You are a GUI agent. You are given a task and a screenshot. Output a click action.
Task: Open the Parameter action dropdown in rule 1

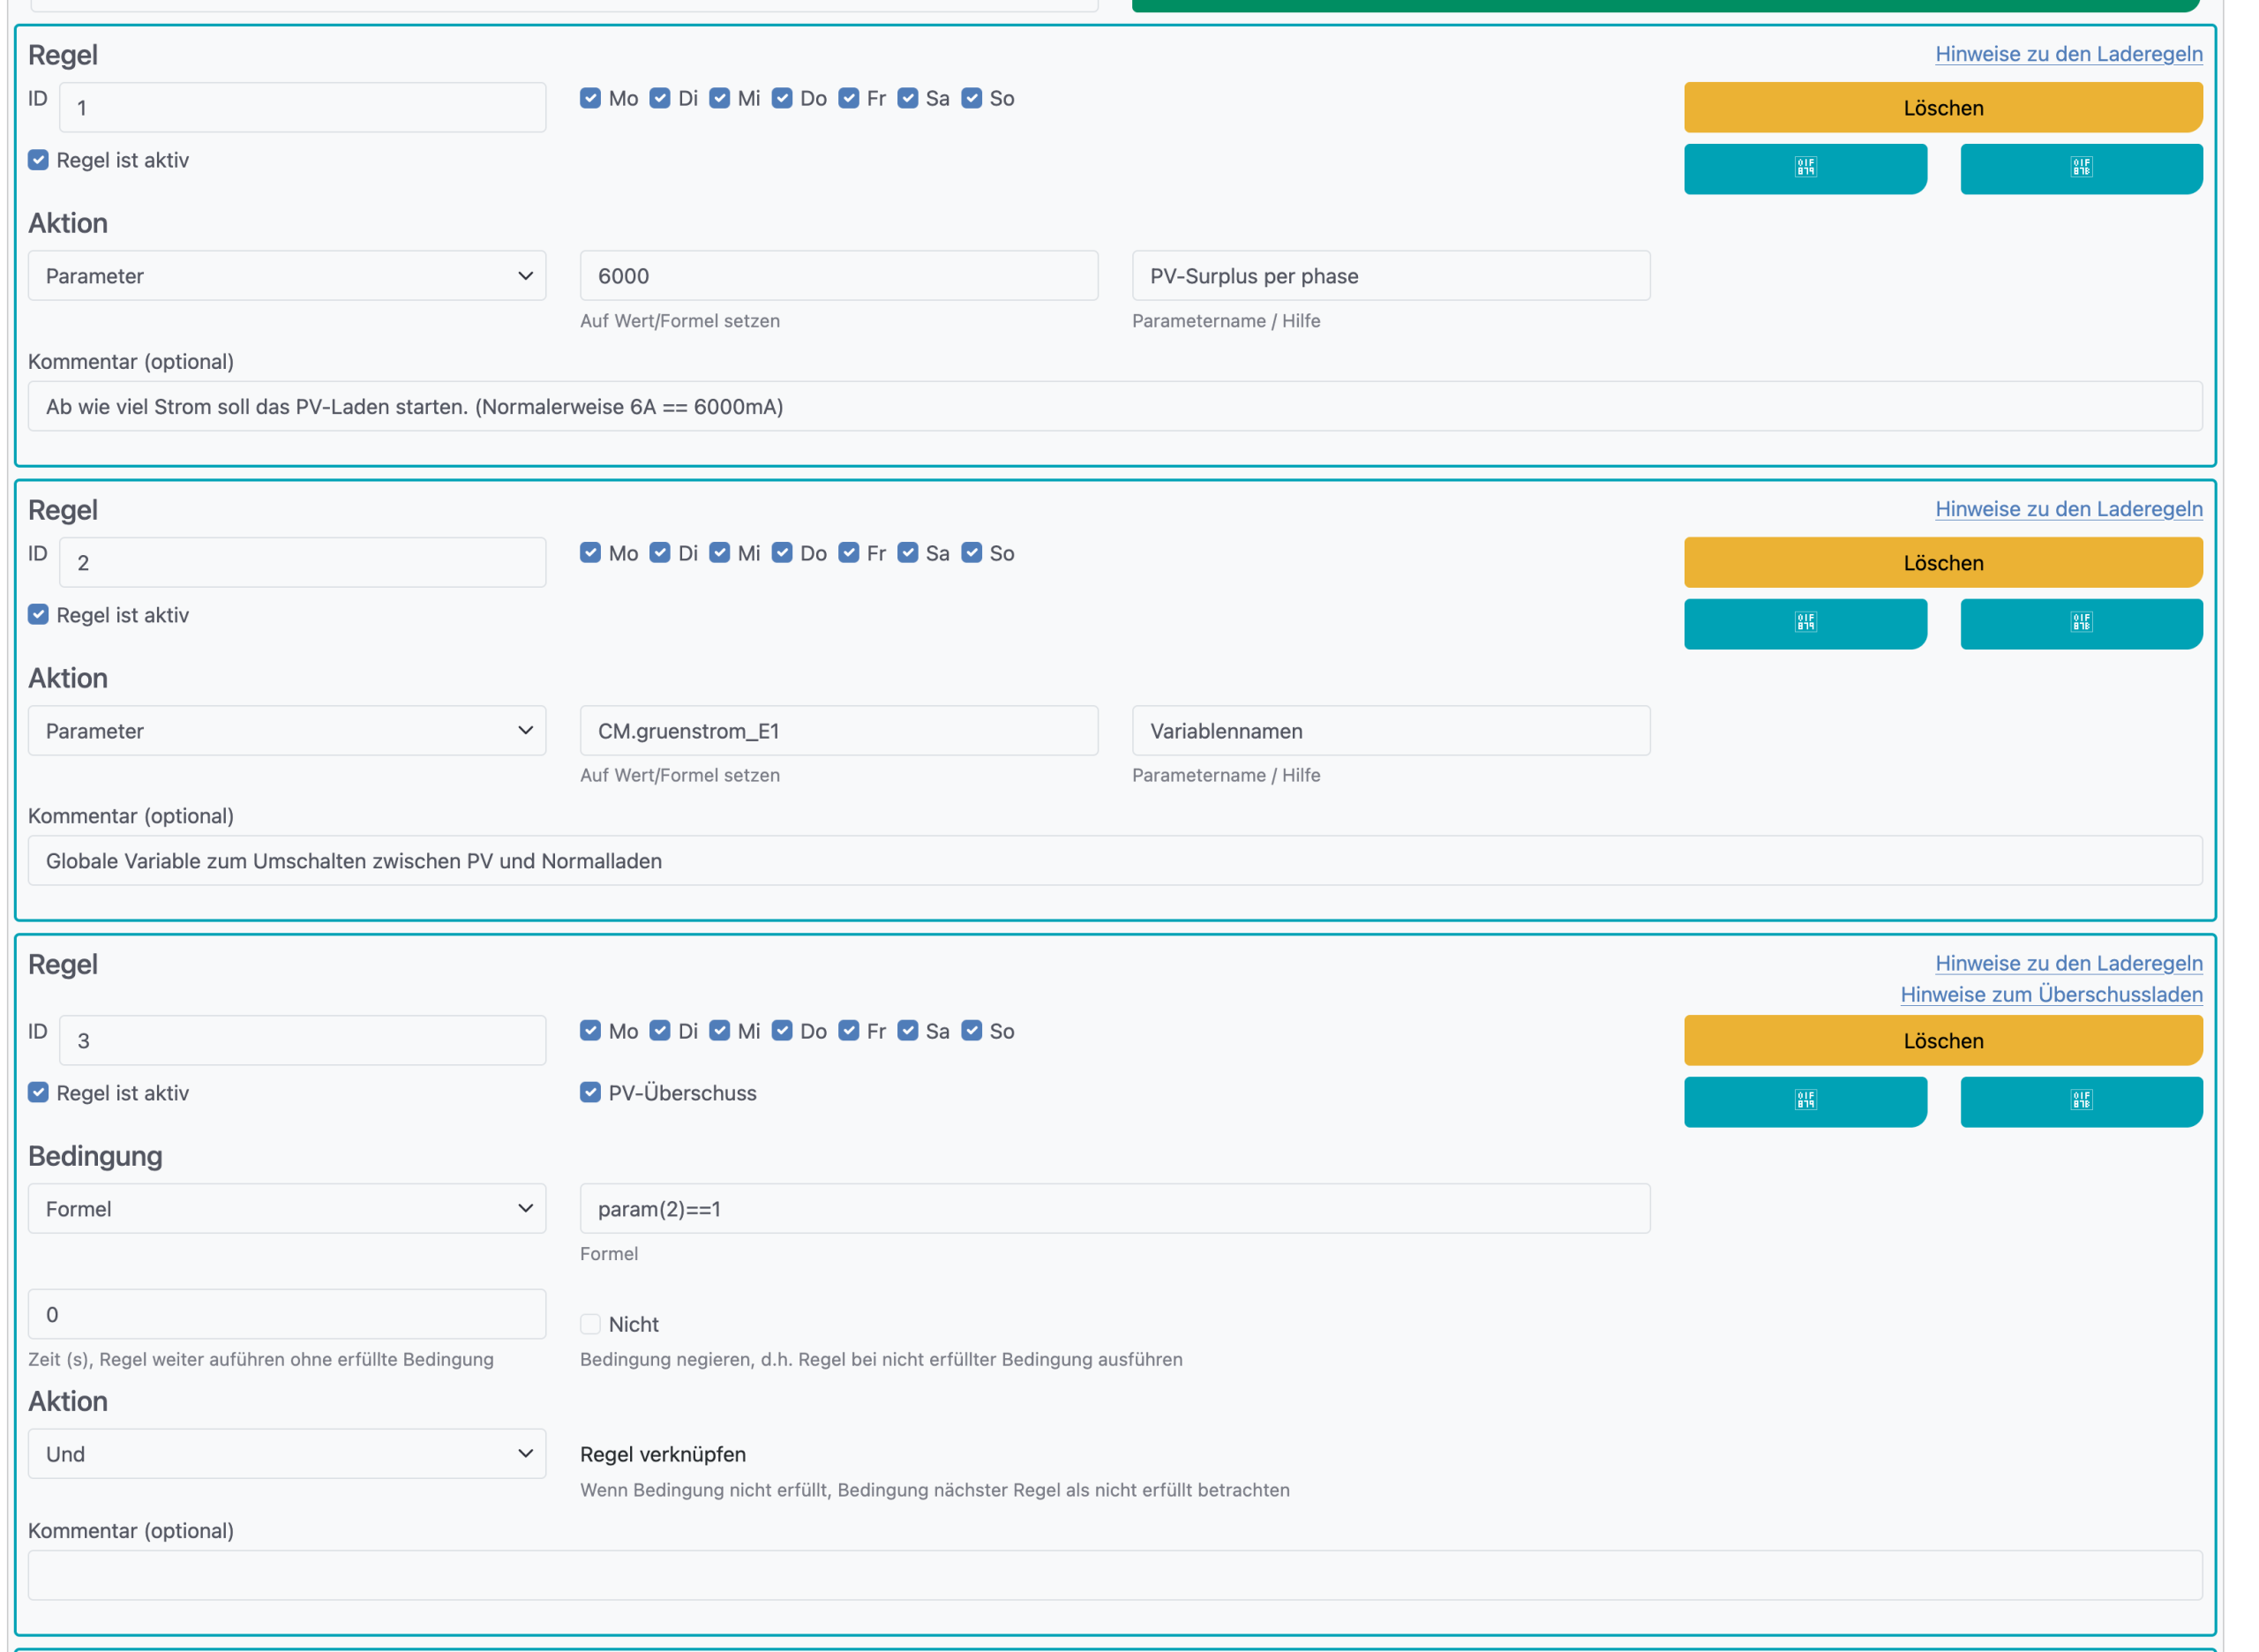pyautogui.click(x=287, y=276)
